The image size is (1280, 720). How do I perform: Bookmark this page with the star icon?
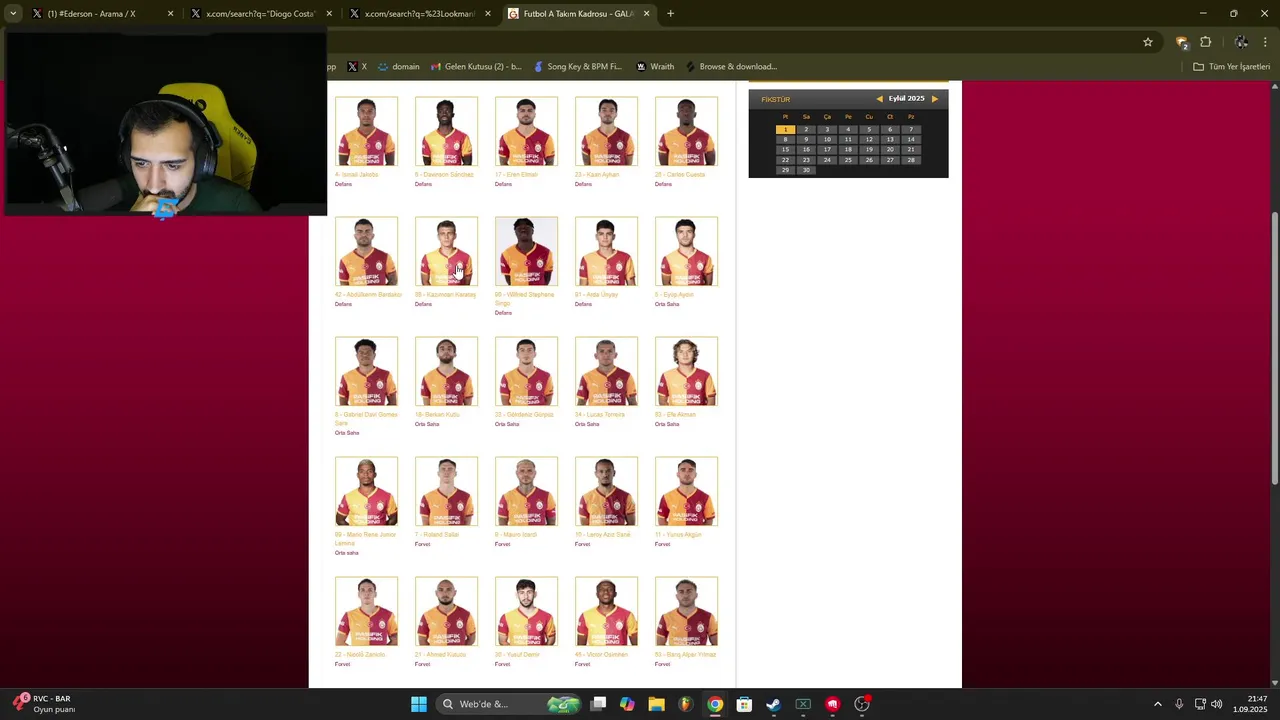tap(1148, 42)
